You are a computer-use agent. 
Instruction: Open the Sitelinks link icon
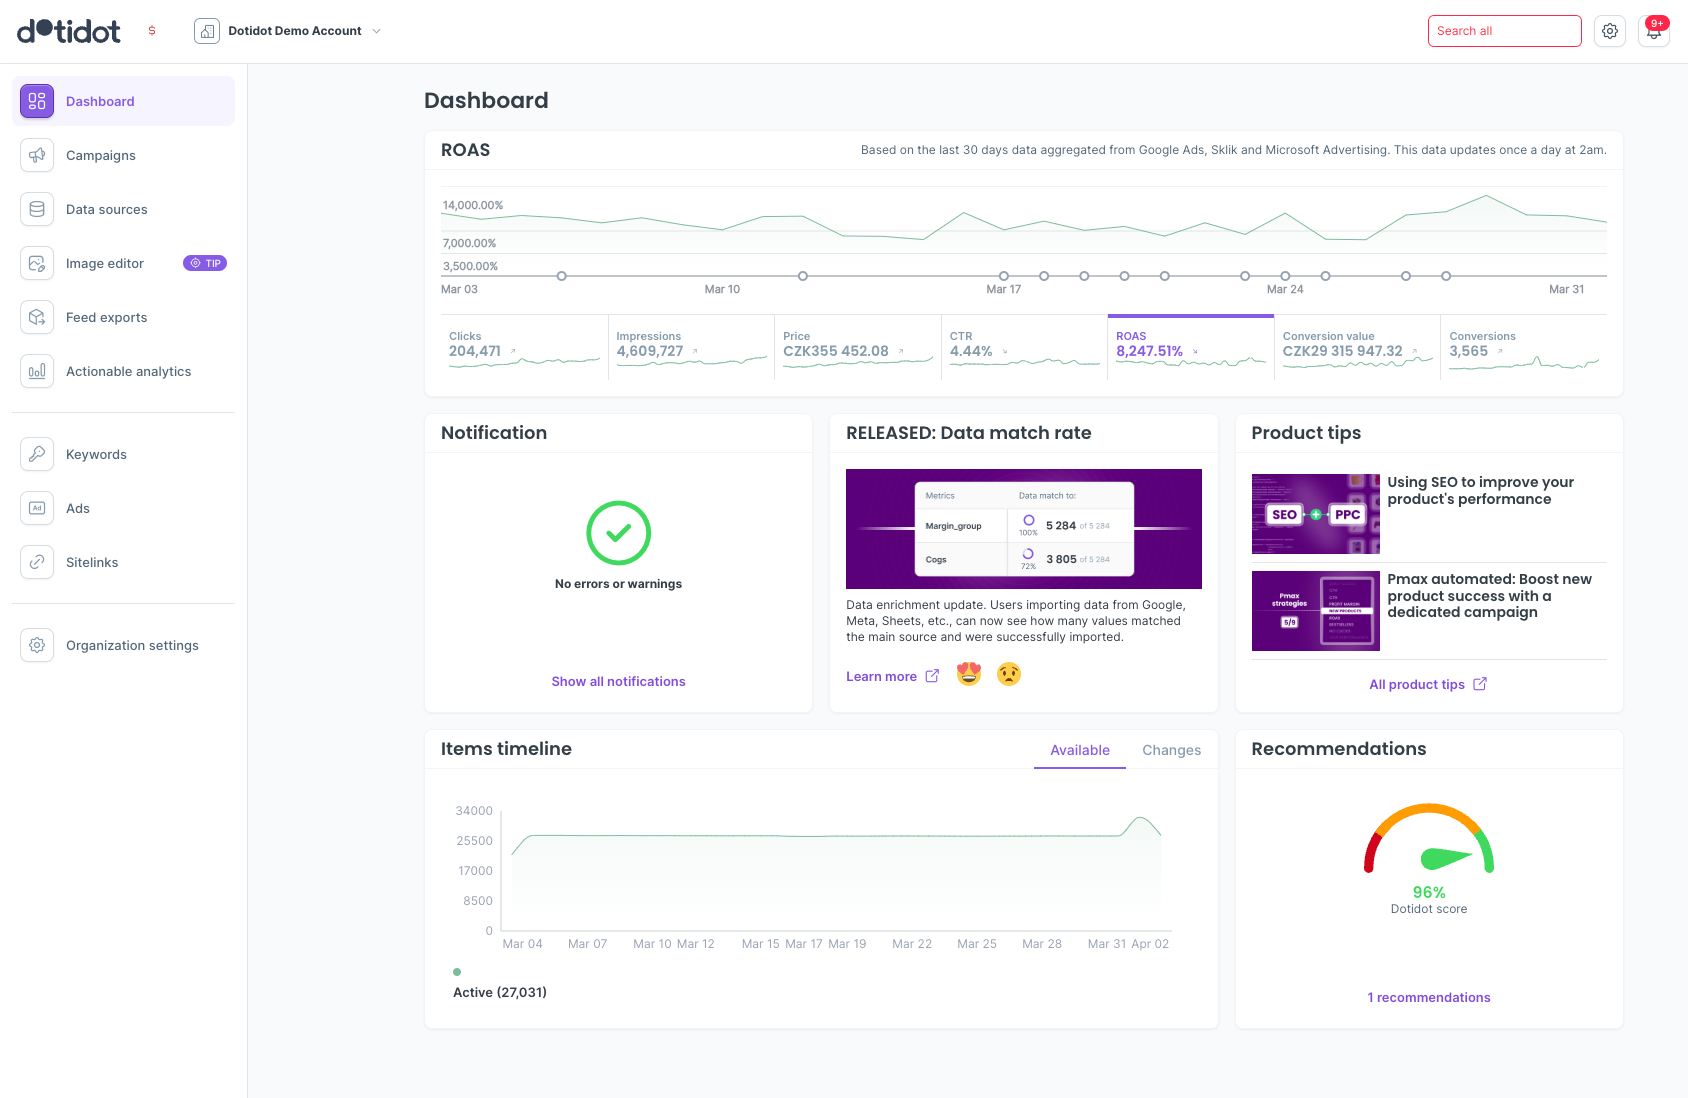coord(37,562)
